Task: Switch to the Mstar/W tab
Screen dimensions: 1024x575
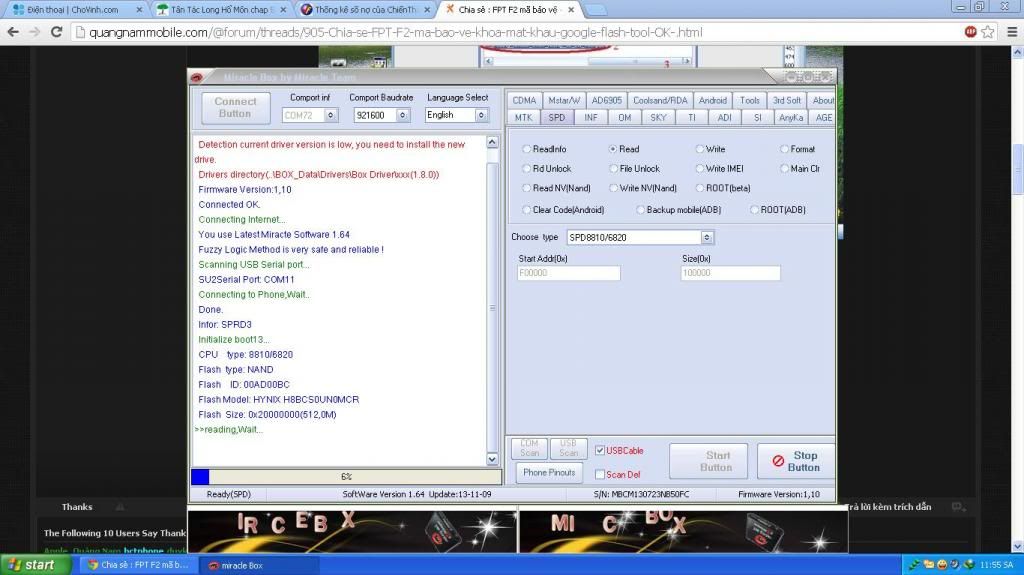Action: [564, 100]
